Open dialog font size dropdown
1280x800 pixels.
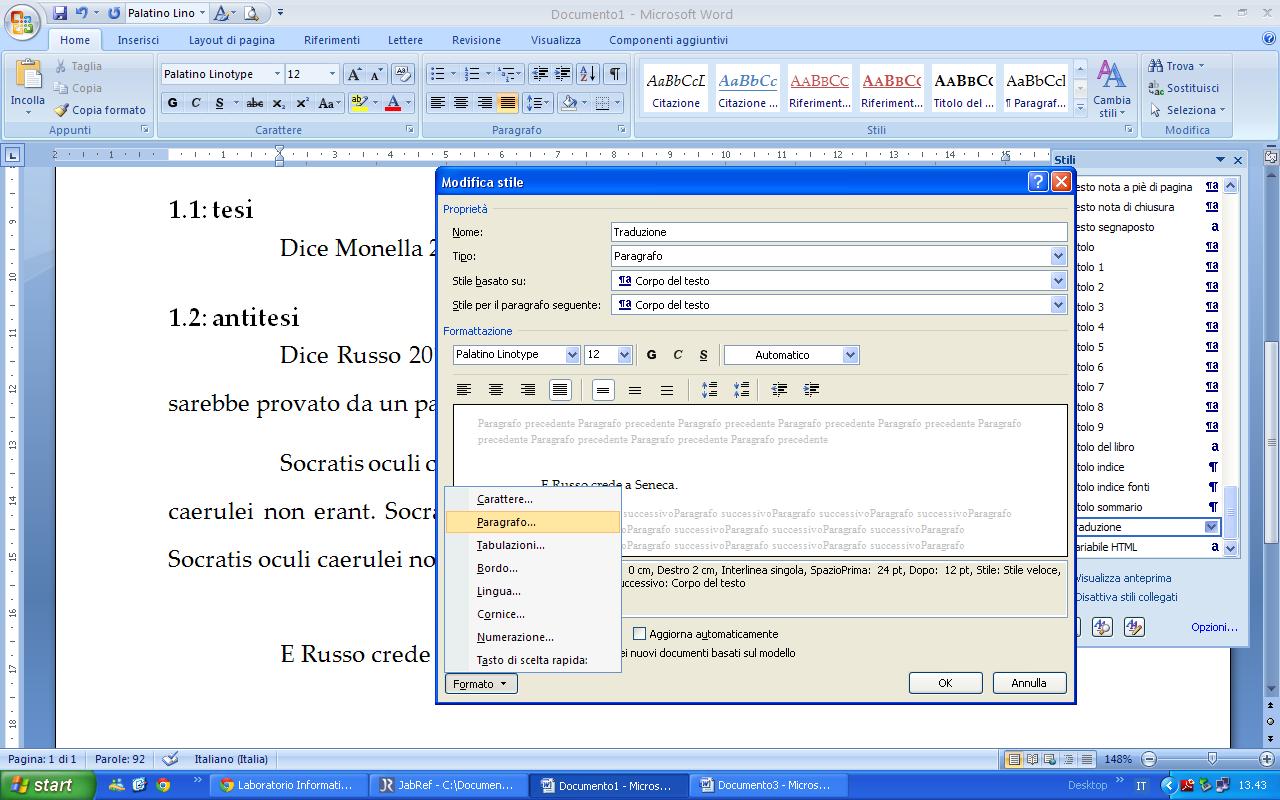pos(624,355)
